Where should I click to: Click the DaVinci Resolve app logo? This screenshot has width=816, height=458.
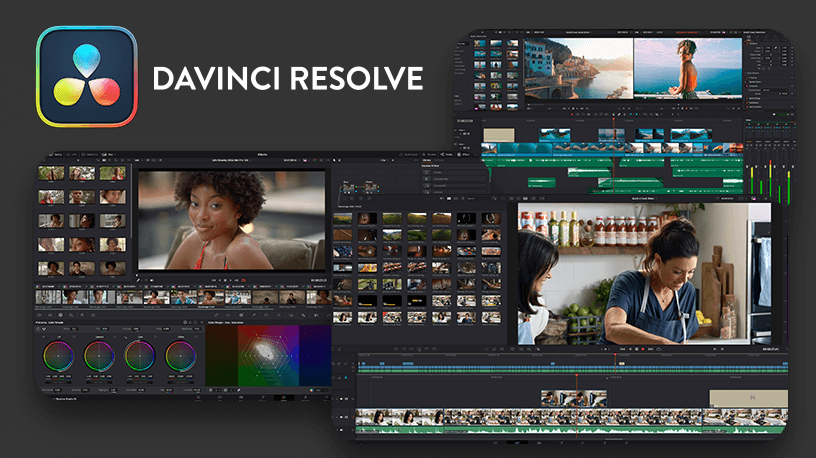87,77
